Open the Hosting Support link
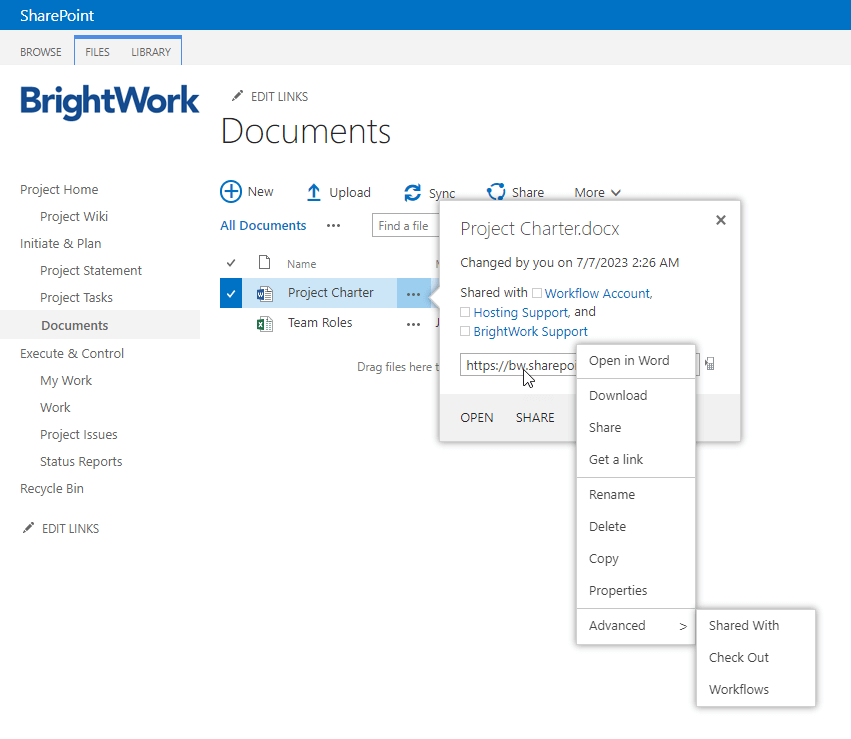 click(520, 313)
